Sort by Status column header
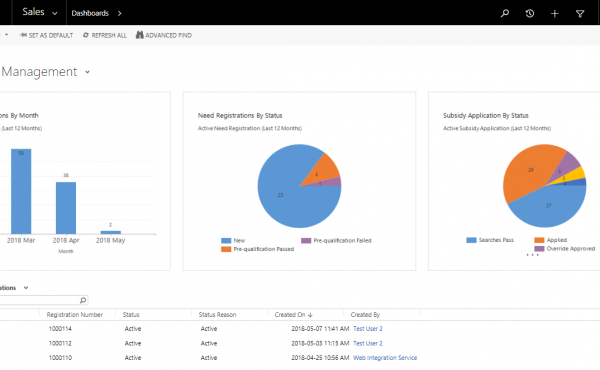The image size is (600, 370). click(x=131, y=315)
